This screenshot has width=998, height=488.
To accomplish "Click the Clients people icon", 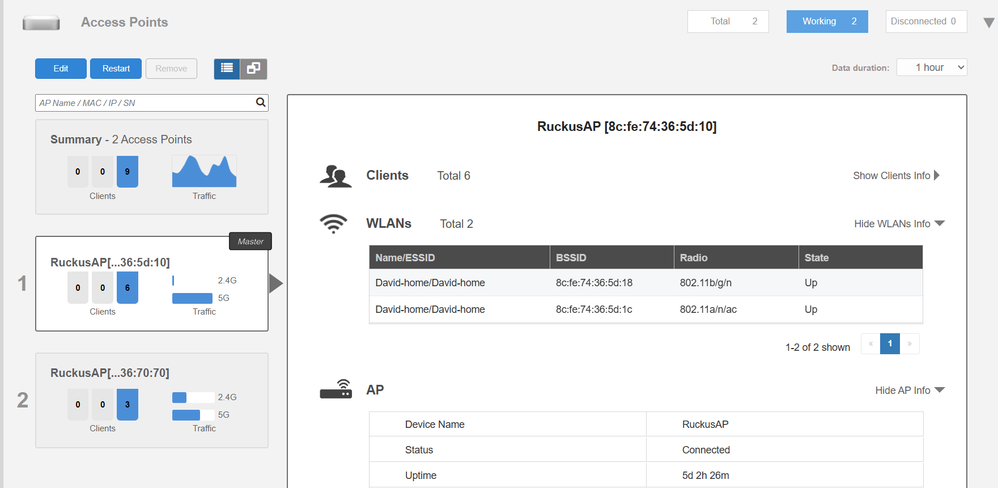I will pyautogui.click(x=335, y=176).
